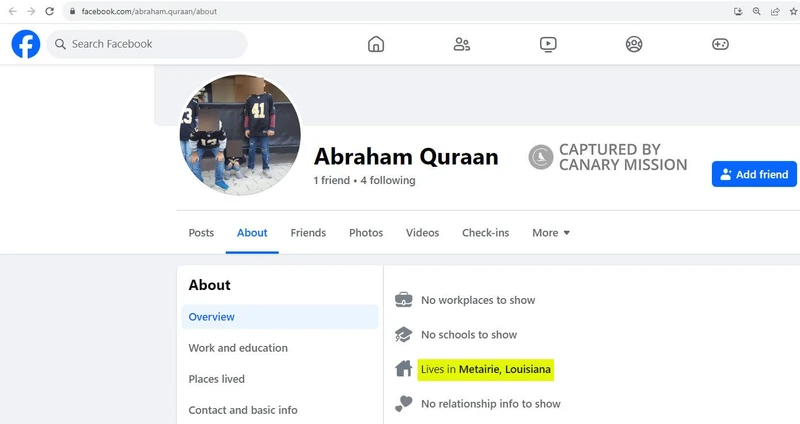Open the Photos tab
The height and width of the screenshot is (424, 800).
click(x=366, y=233)
